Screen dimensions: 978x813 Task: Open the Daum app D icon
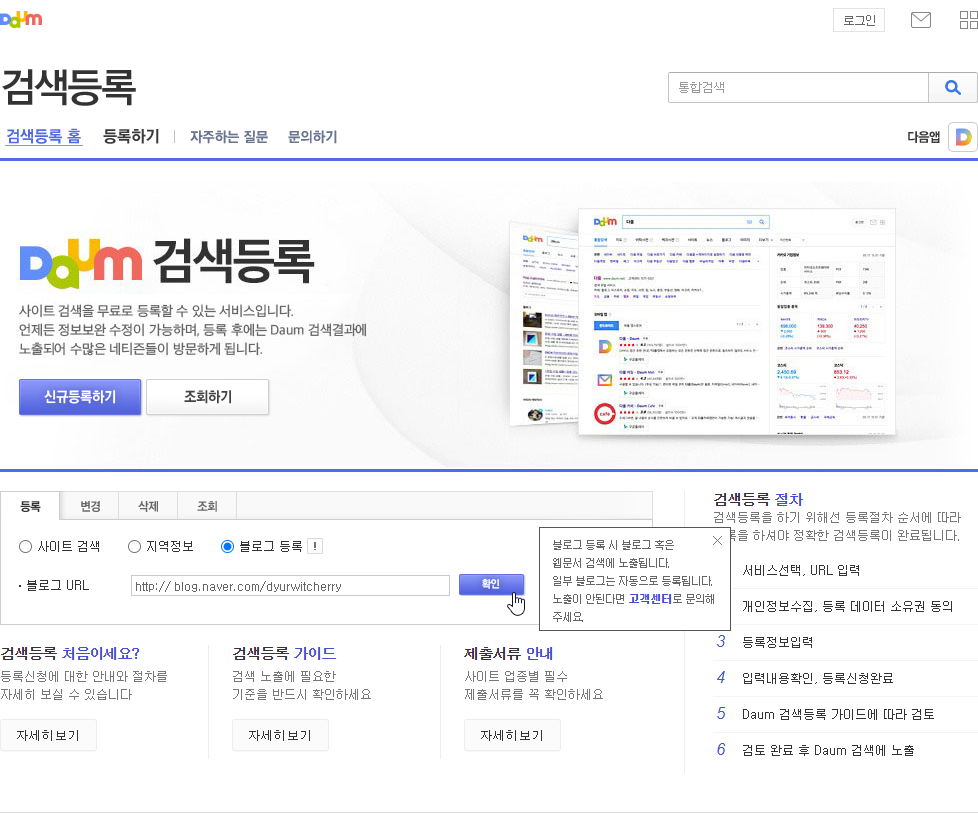click(962, 137)
